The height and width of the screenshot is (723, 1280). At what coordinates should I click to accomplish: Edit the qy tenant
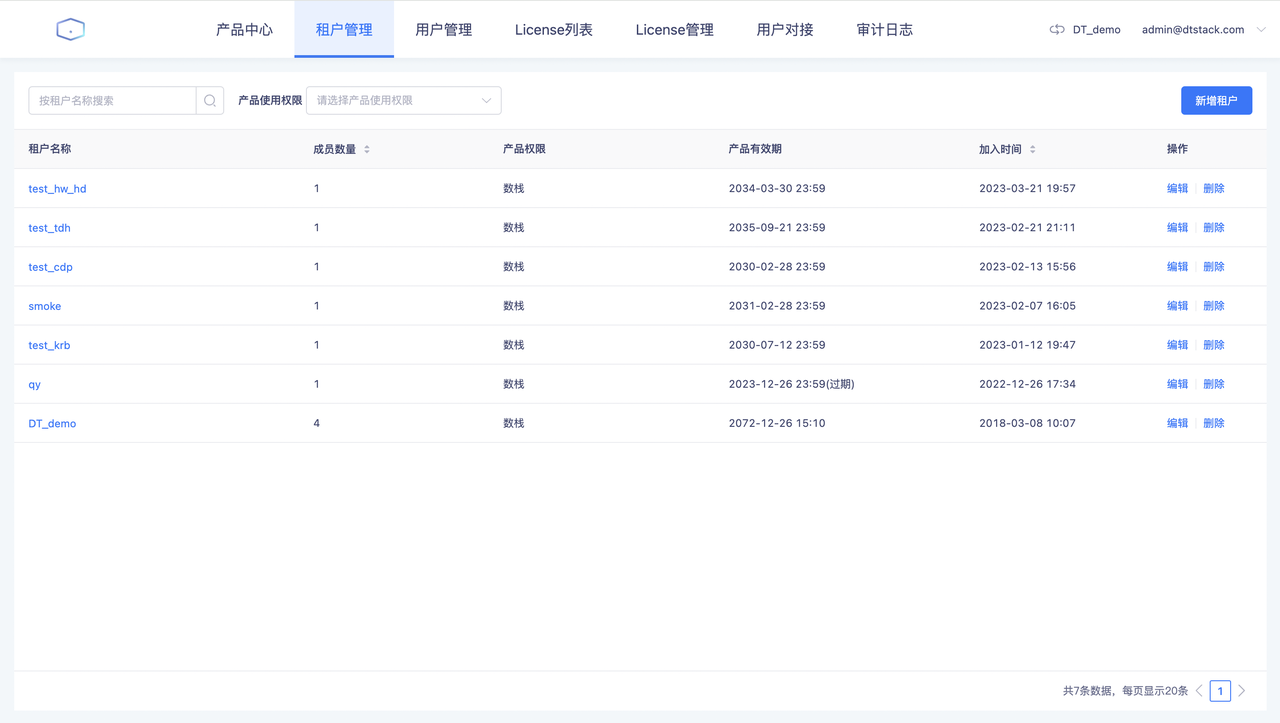point(1178,383)
